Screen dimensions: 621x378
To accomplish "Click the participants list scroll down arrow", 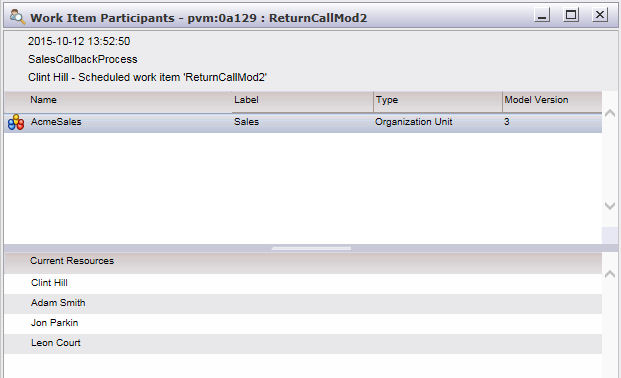I will click(610, 206).
